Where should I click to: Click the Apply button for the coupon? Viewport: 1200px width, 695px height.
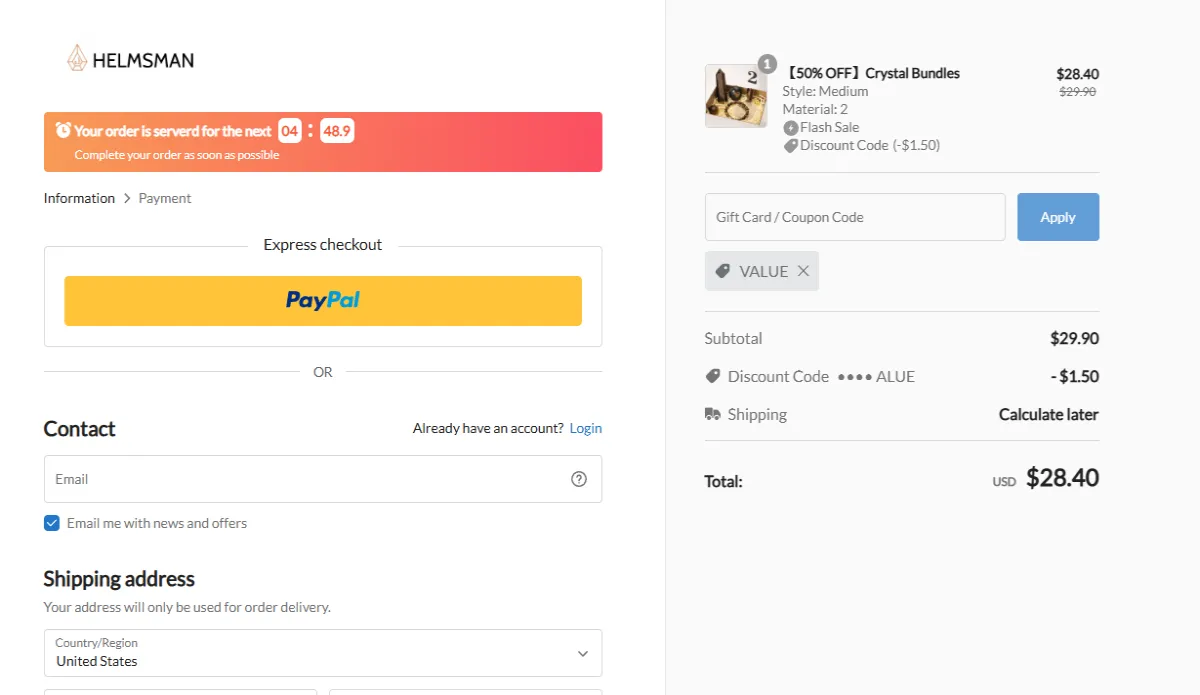pyautogui.click(x=1058, y=216)
